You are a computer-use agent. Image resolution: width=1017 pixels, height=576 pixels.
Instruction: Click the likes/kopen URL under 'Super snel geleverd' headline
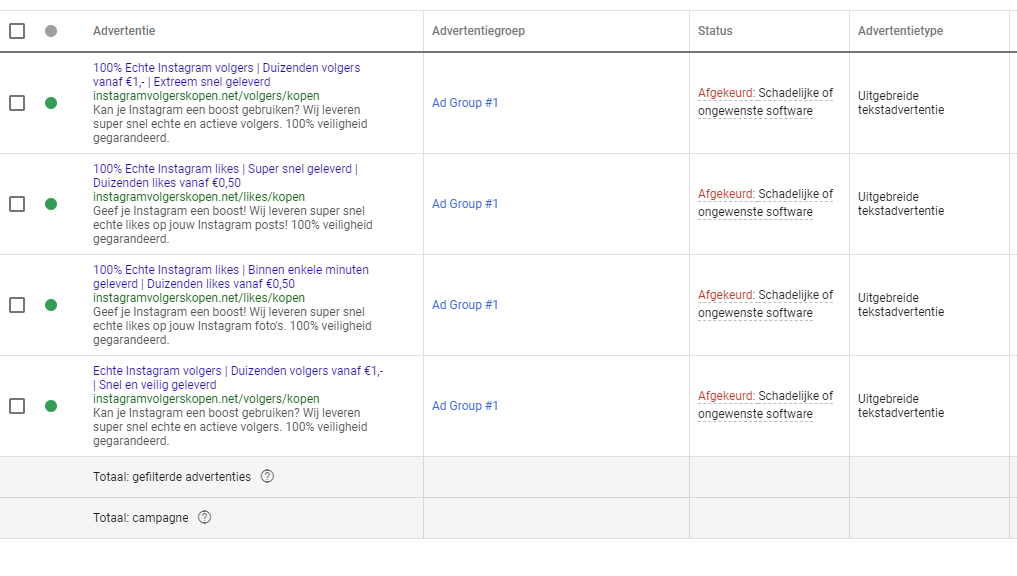198,197
